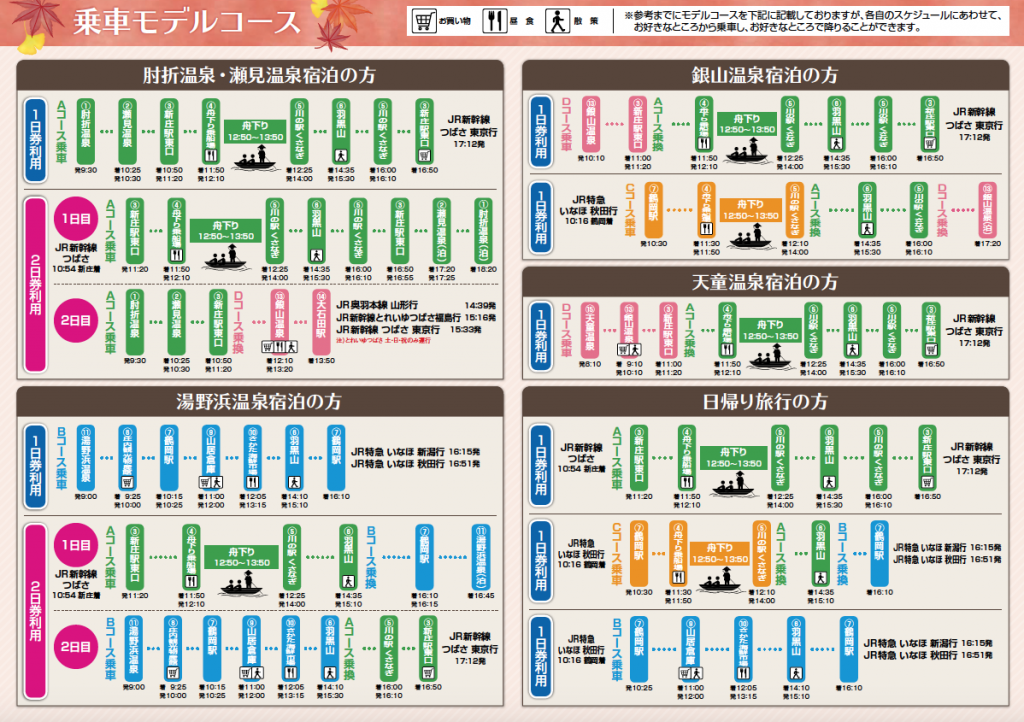Select the 肘折温泉・瀬見温泉宿泊の方 header
This screenshot has height=722, width=1024.
(260, 74)
